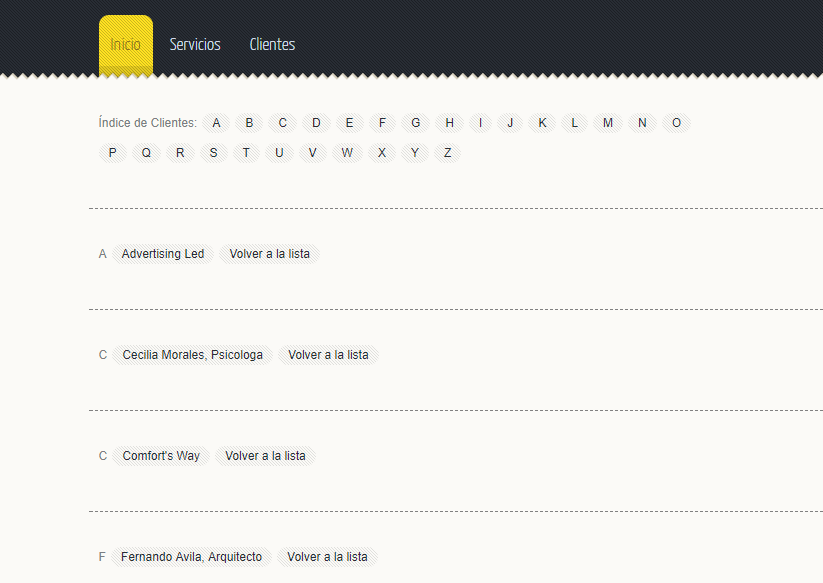Select letter X in the index
The height and width of the screenshot is (583, 823).
(382, 153)
